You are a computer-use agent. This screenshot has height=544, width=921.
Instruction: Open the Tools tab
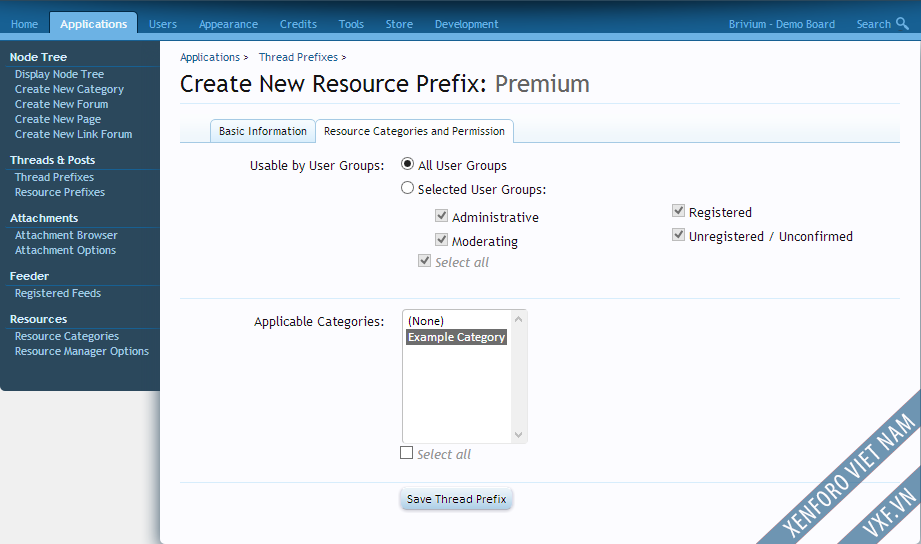click(351, 24)
